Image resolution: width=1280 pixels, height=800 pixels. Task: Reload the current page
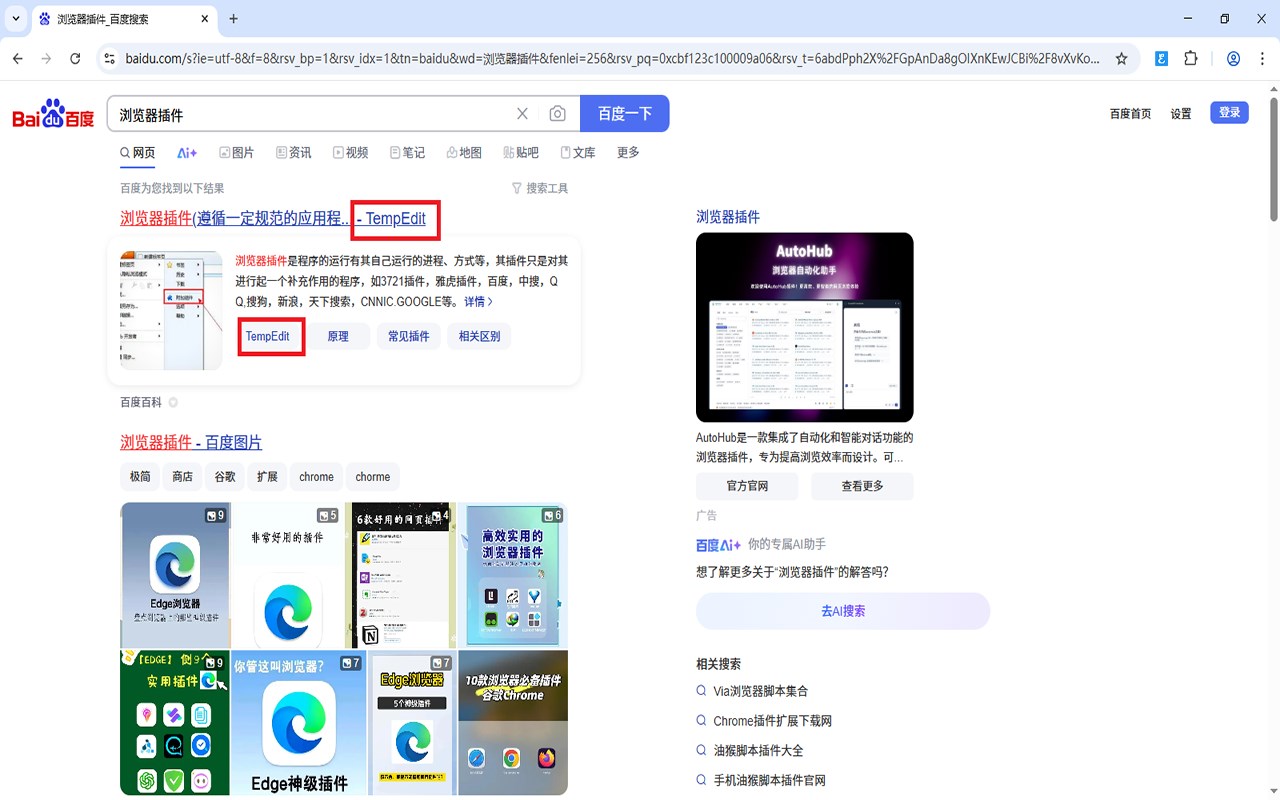75,59
